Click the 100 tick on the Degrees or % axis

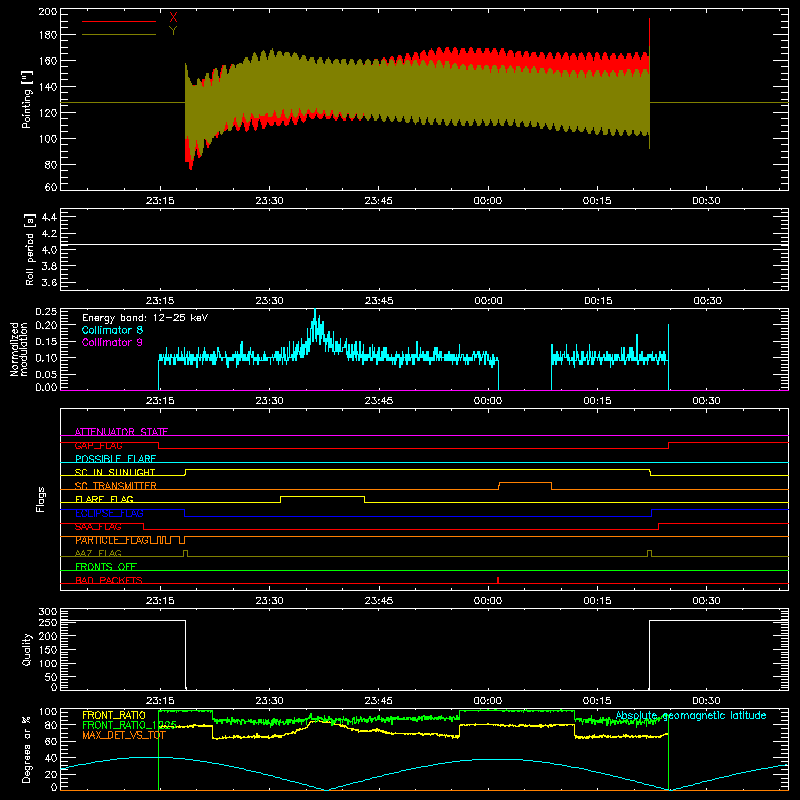pyautogui.click(x=47, y=712)
